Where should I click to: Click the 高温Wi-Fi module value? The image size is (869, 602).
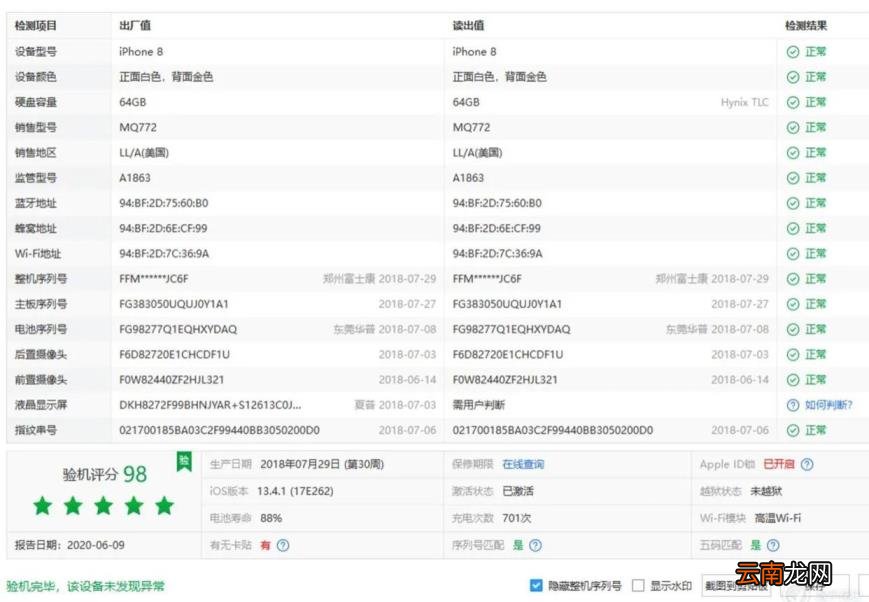coord(778,518)
